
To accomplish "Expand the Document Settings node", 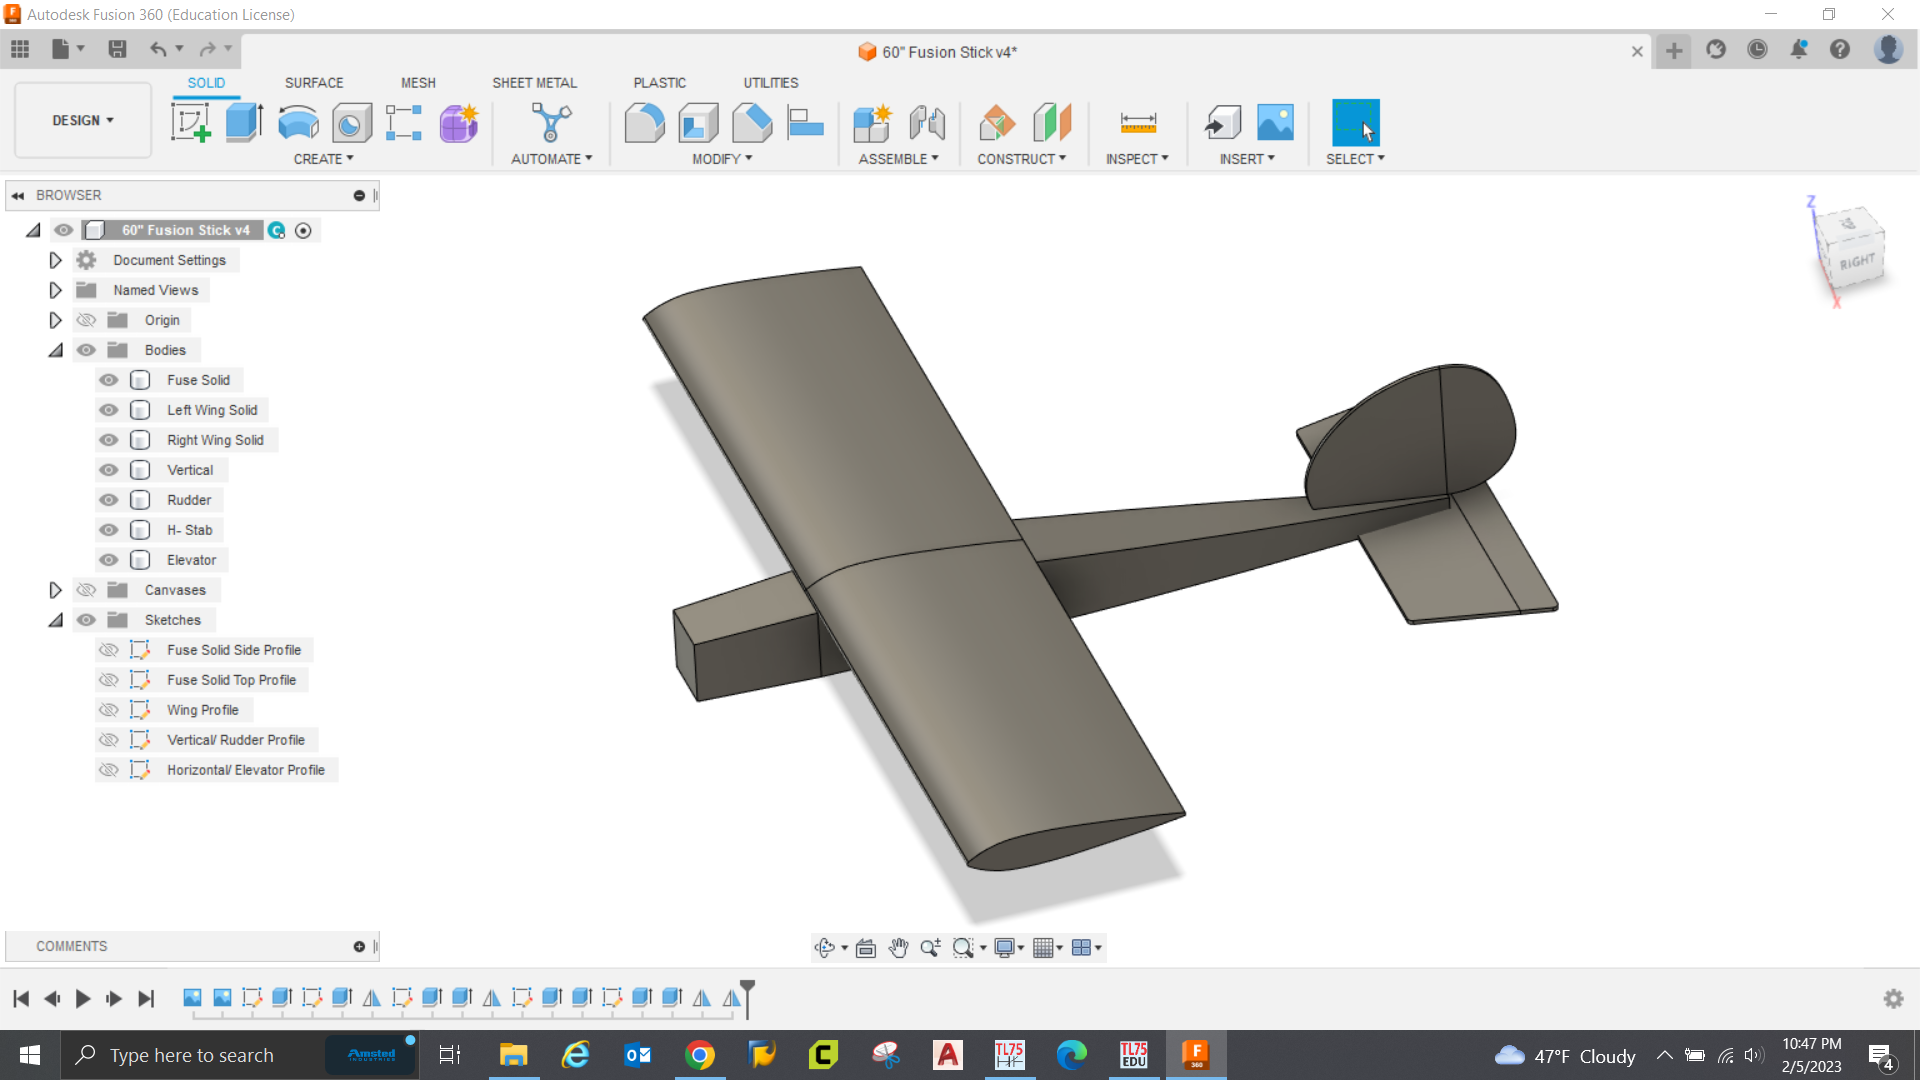I will (55, 260).
